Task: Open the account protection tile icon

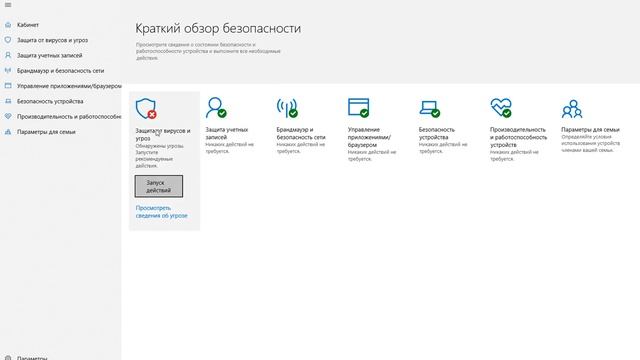Action: point(216,107)
